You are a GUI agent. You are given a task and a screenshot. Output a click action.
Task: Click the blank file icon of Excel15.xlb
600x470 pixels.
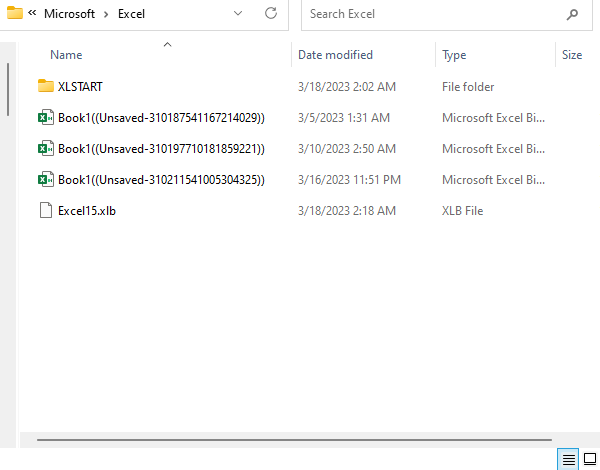point(46,210)
